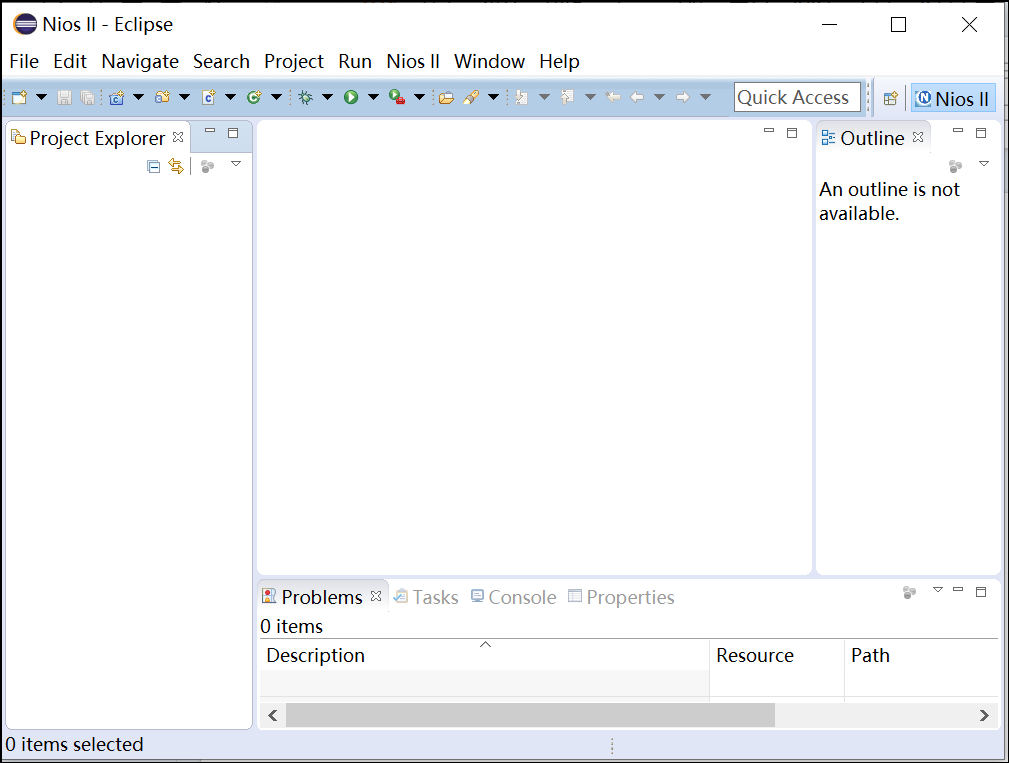The image size is (1009, 763).
Task: Click the Forward navigation arrow icon
Action: click(x=683, y=97)
